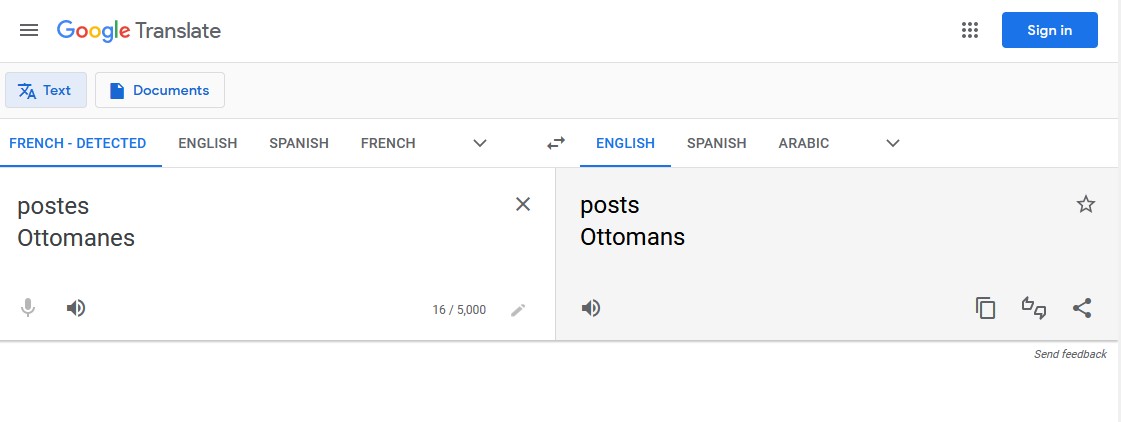
Task: Copy the translation to clipboard
Action: (986, 308)
